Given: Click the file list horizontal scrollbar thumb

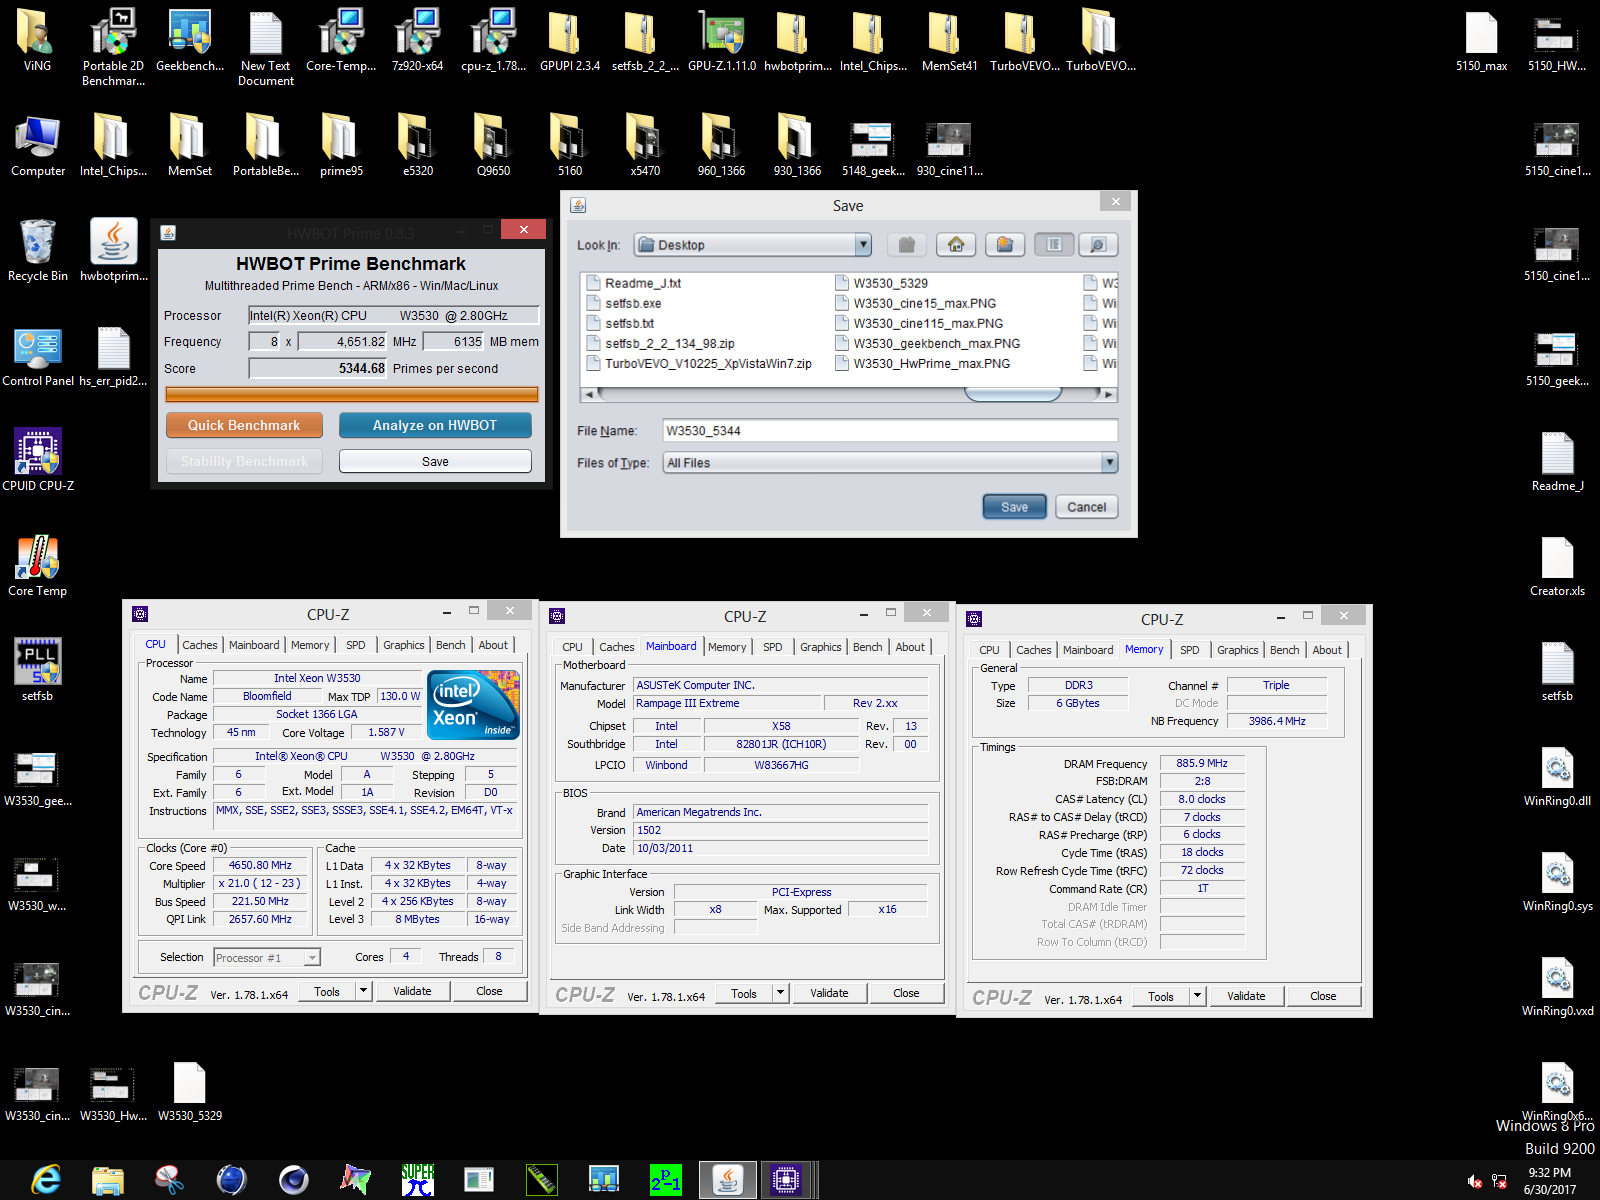Looking at the screenshot, I should [x=1012, y=394].
